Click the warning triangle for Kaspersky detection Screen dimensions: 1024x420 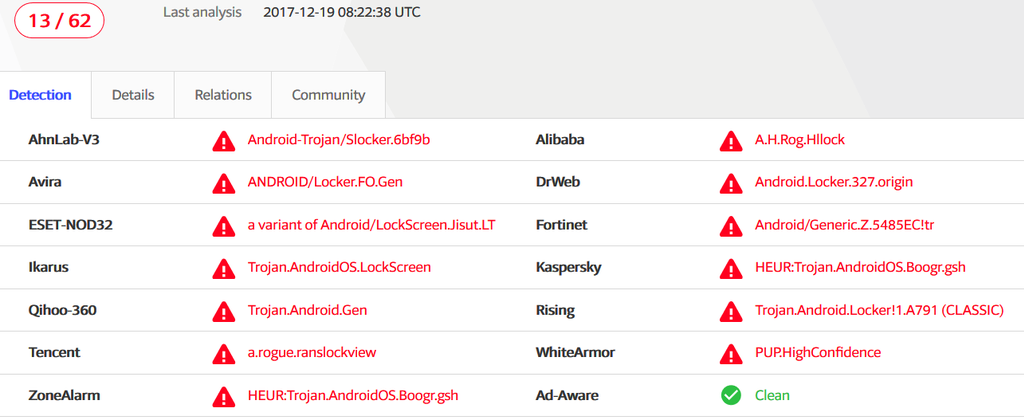[x=731, y=268]
